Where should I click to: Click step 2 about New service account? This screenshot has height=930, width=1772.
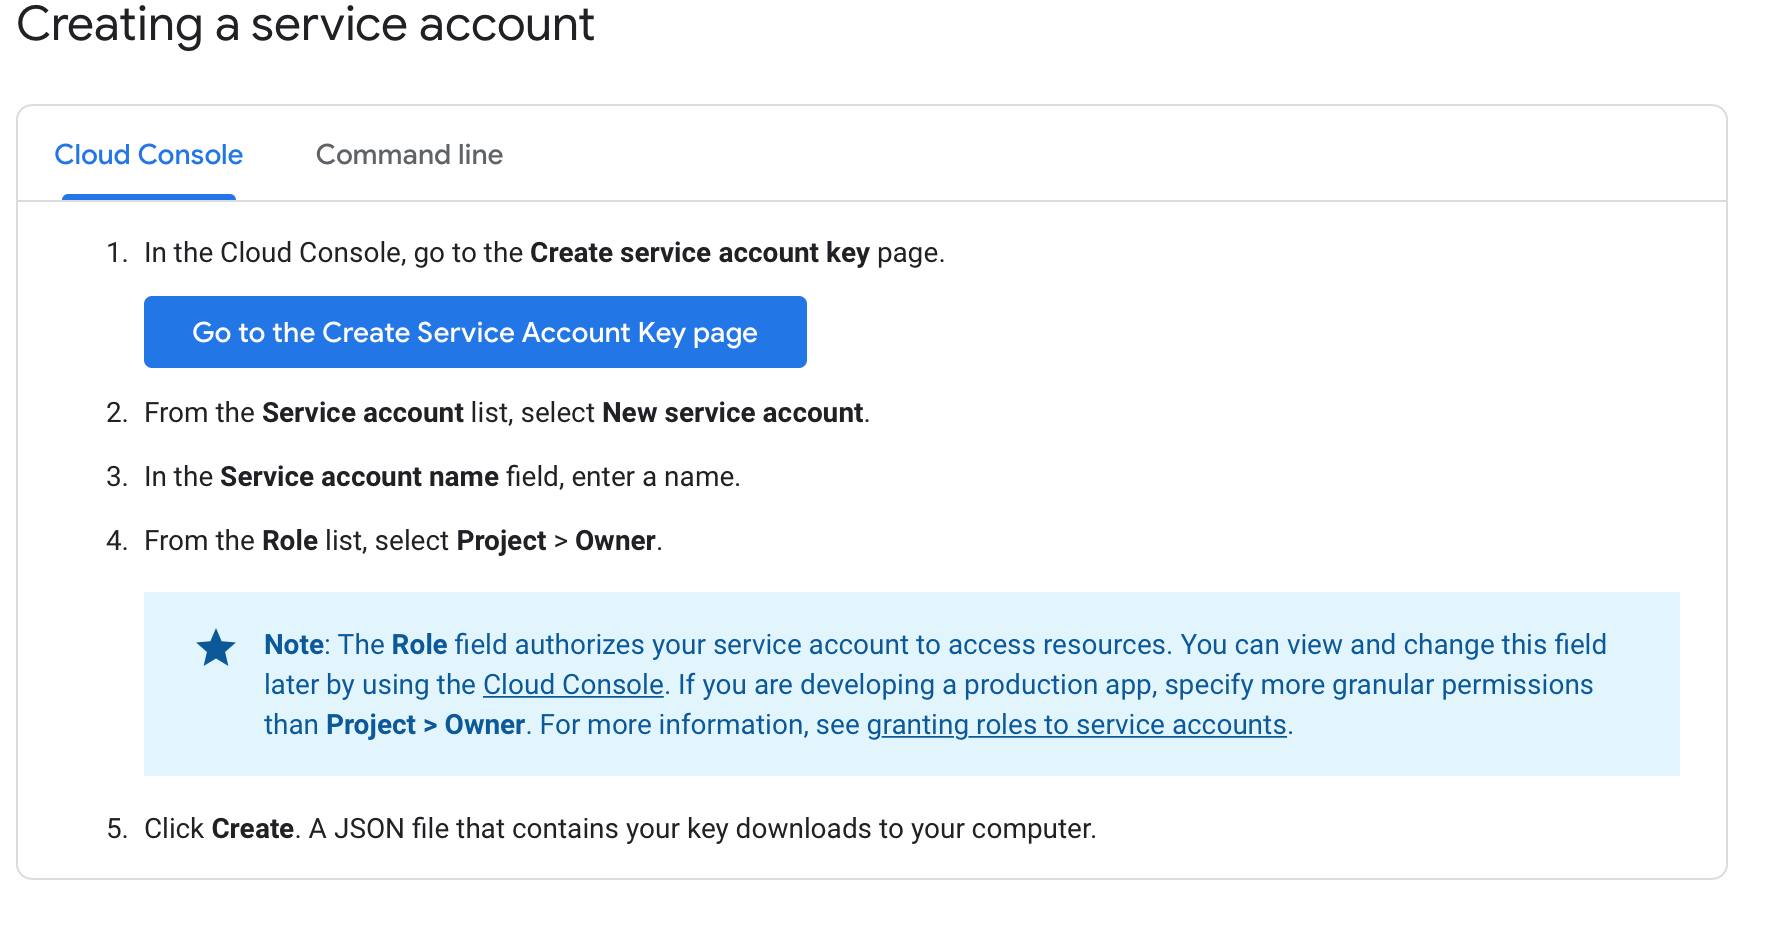[x=507, y=412]
